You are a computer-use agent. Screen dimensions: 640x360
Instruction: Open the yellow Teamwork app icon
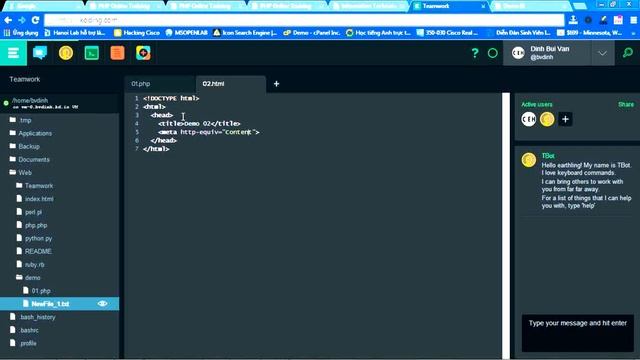pyautogui.click(x=66, y=53)
